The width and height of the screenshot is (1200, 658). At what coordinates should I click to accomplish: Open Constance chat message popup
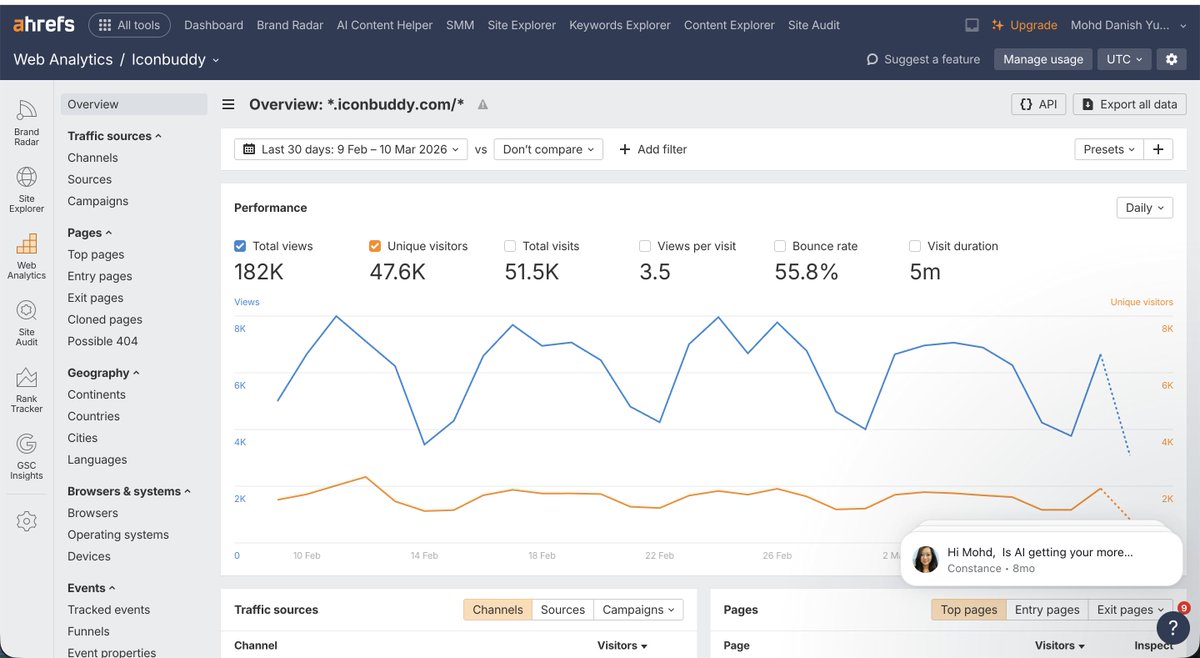(x=1041, y=559)
